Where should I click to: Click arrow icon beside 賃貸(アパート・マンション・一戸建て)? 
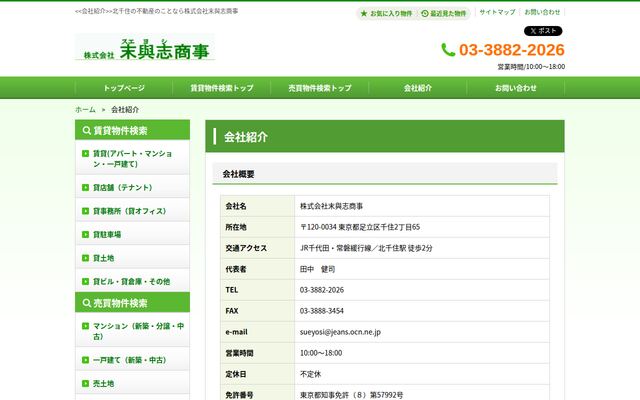click(85, 153)
